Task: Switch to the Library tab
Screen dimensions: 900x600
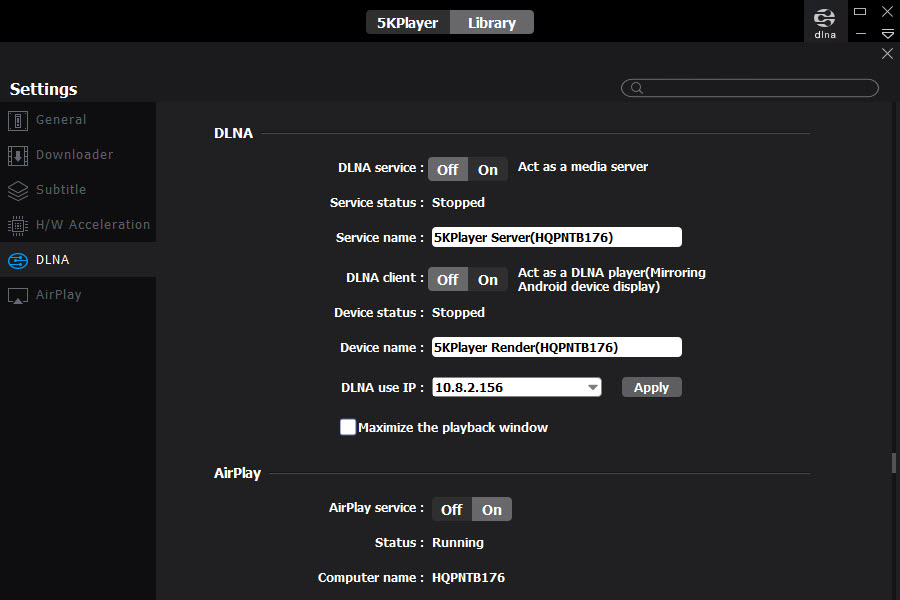Action: (492, 22)
